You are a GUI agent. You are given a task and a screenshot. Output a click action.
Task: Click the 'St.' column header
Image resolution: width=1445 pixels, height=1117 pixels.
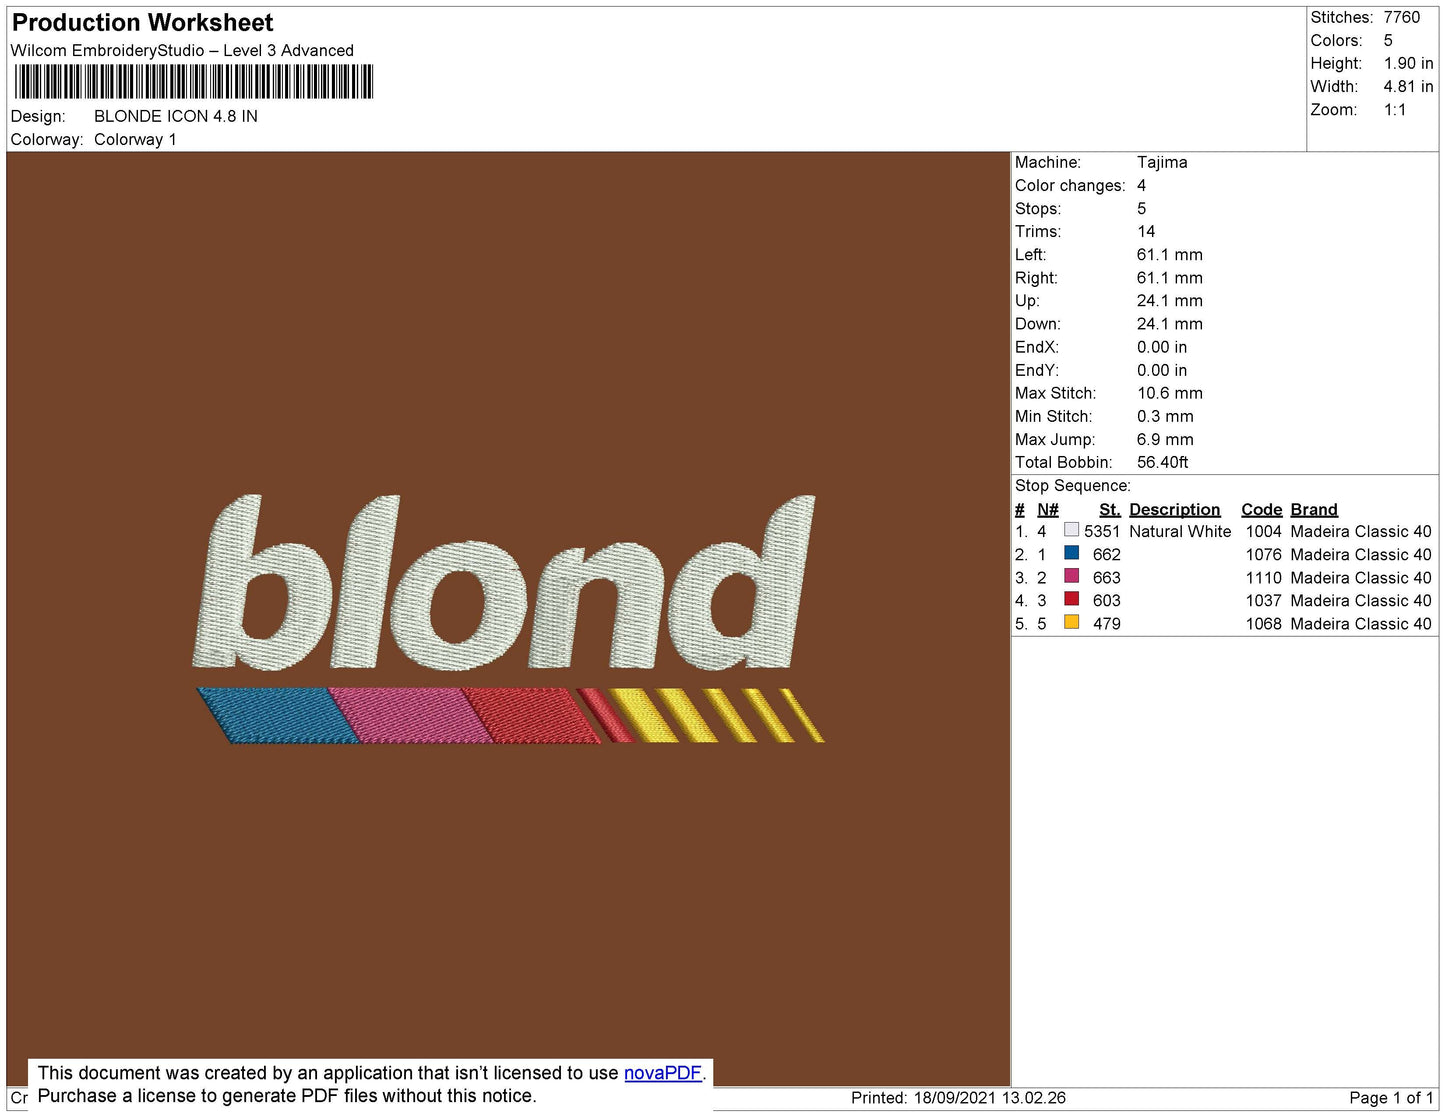point(1110,510)
